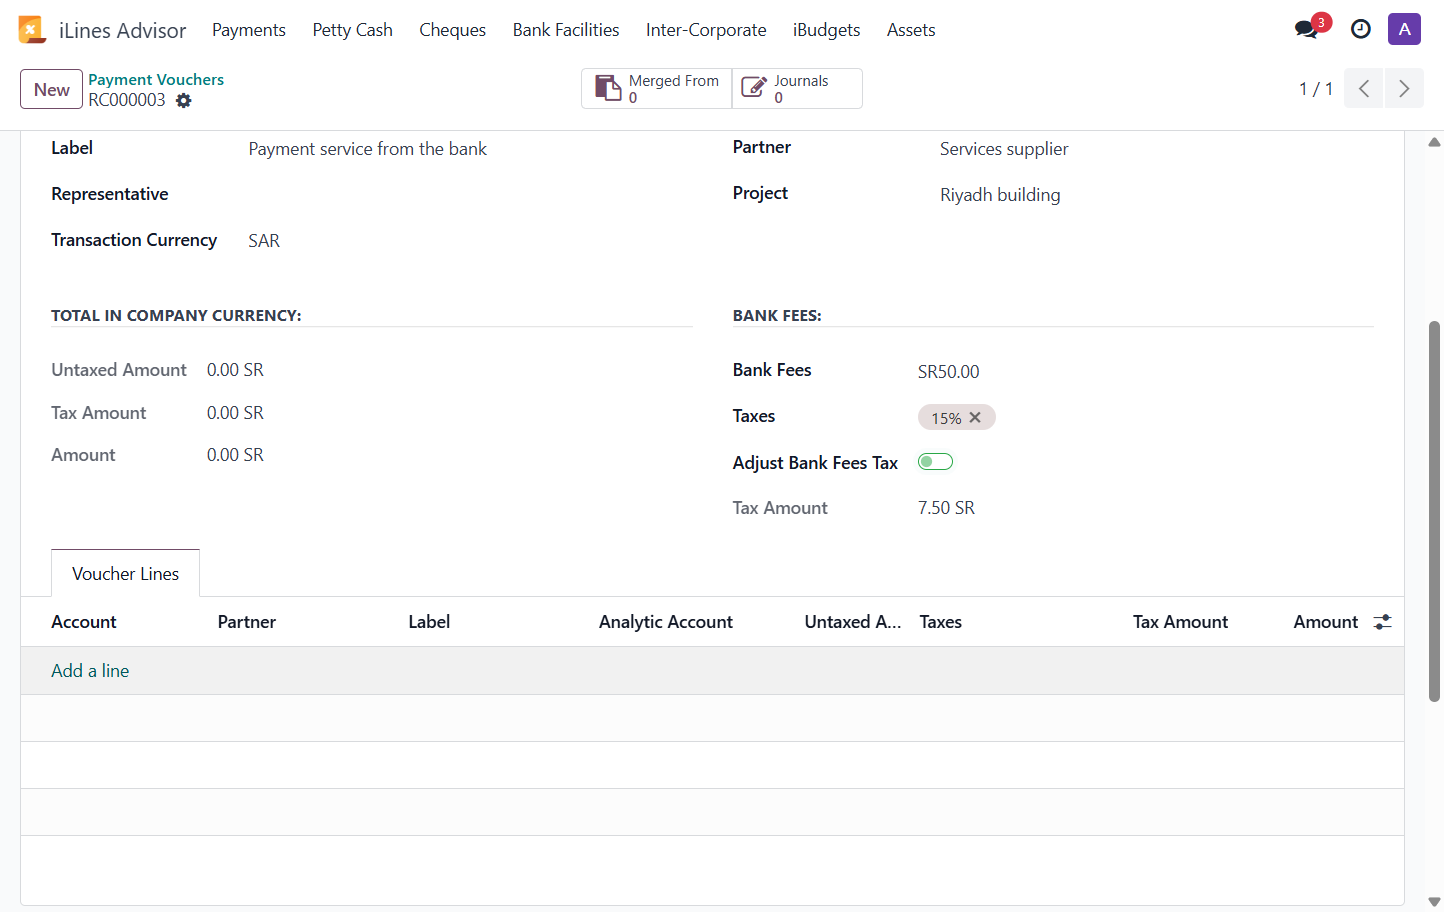Click the iLines Advisor app logo
The height and width of the screenshot is (912, 1444).
[32, 30]
